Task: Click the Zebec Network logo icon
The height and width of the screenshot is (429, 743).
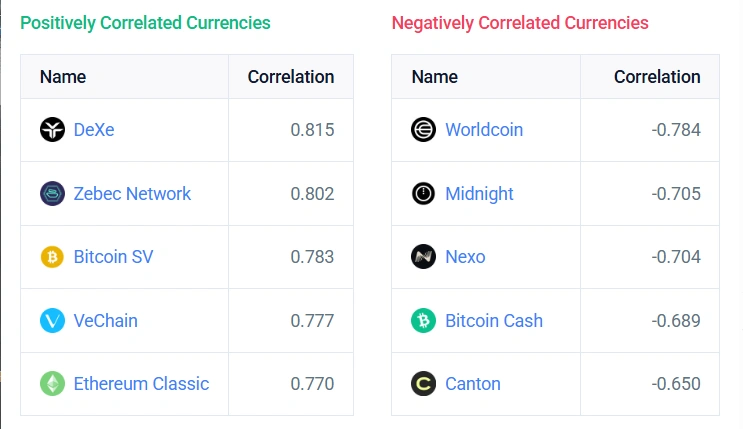Action: pos(52,194)
